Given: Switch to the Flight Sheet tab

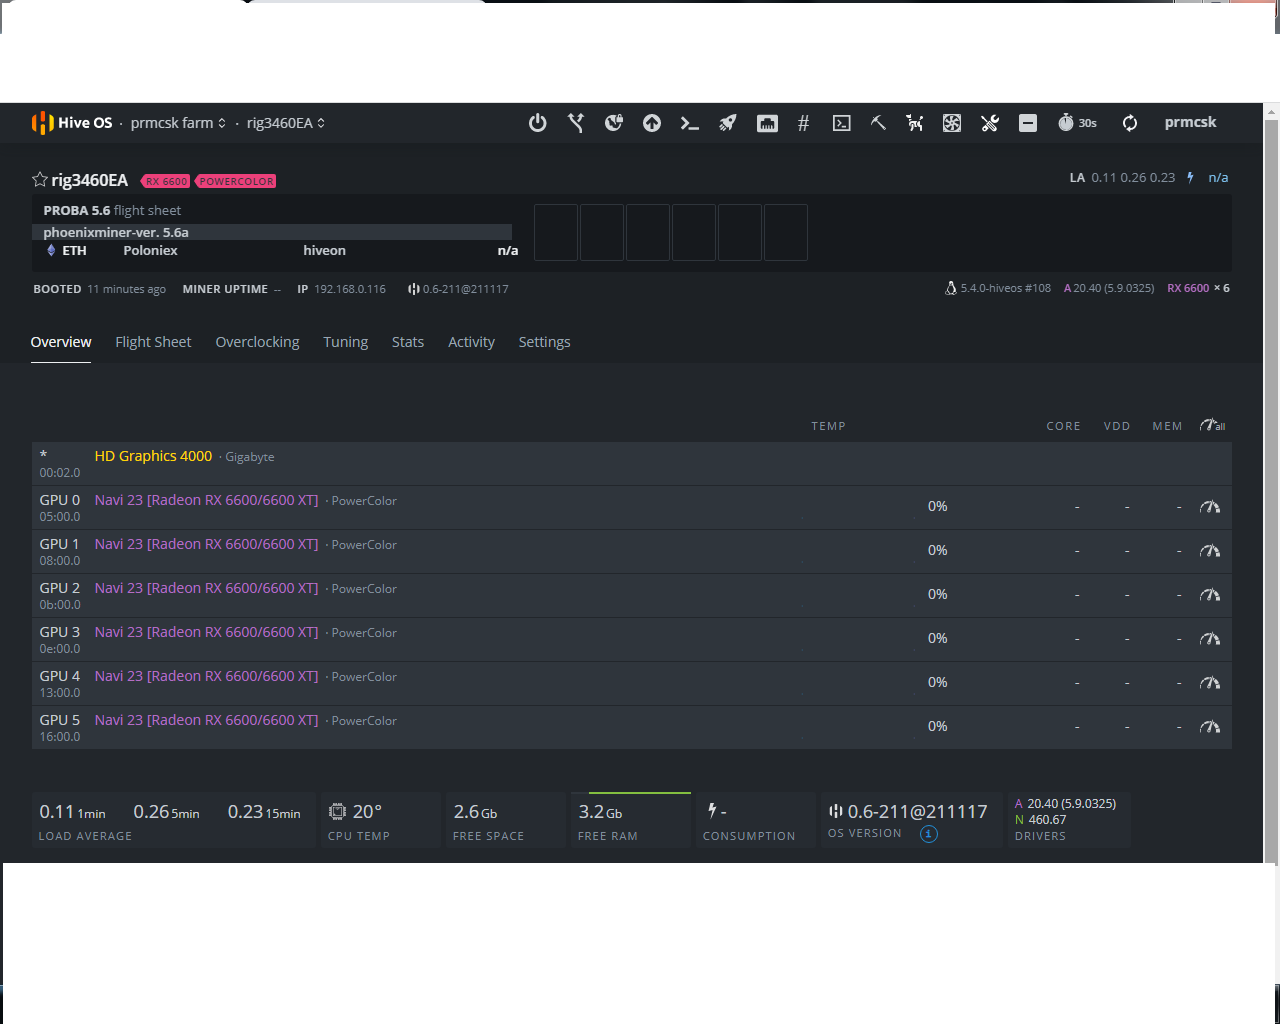Looking at the screenshot, I should 153,342.
